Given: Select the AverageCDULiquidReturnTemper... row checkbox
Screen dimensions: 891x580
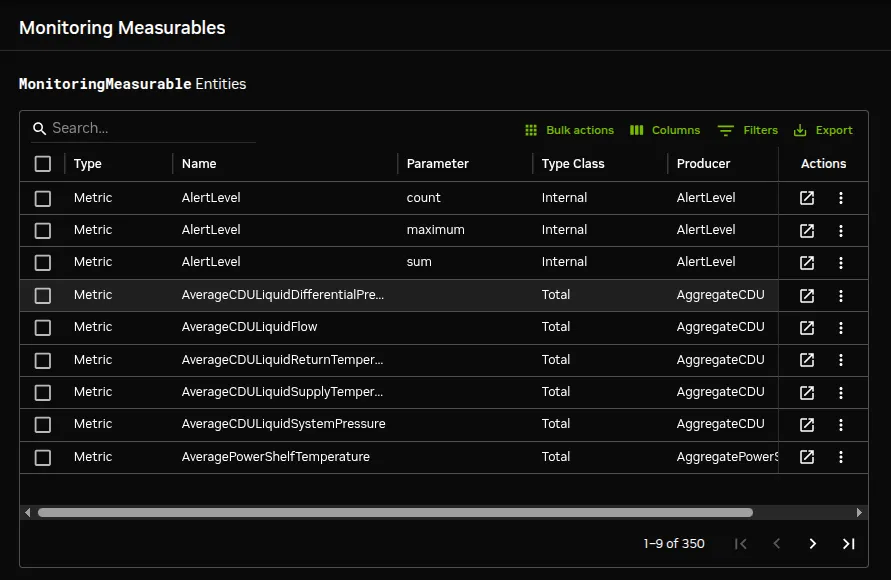Looking at the screenshot, I should pos(43,360).
